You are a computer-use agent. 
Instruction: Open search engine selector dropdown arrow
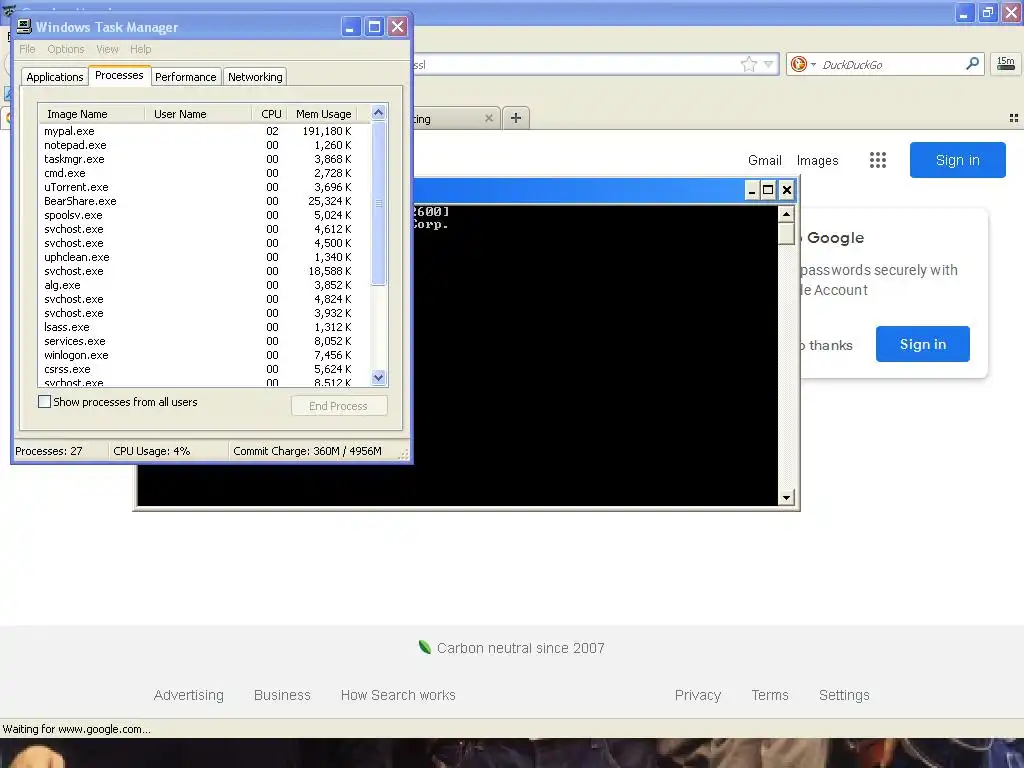pos(814,64)
